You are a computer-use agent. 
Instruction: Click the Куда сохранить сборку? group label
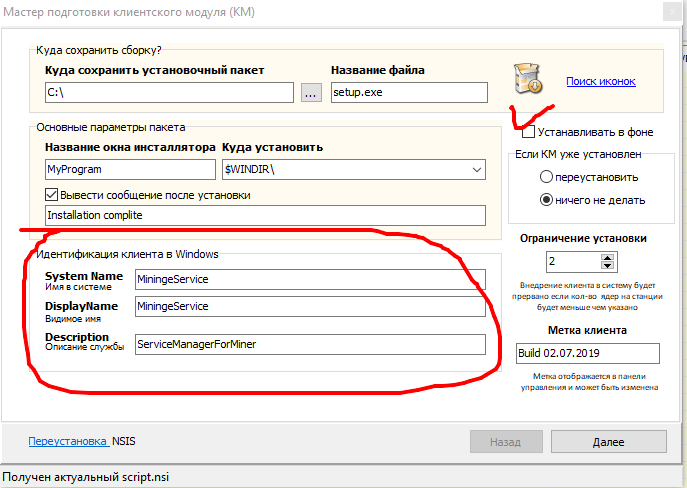click(99, 50)
